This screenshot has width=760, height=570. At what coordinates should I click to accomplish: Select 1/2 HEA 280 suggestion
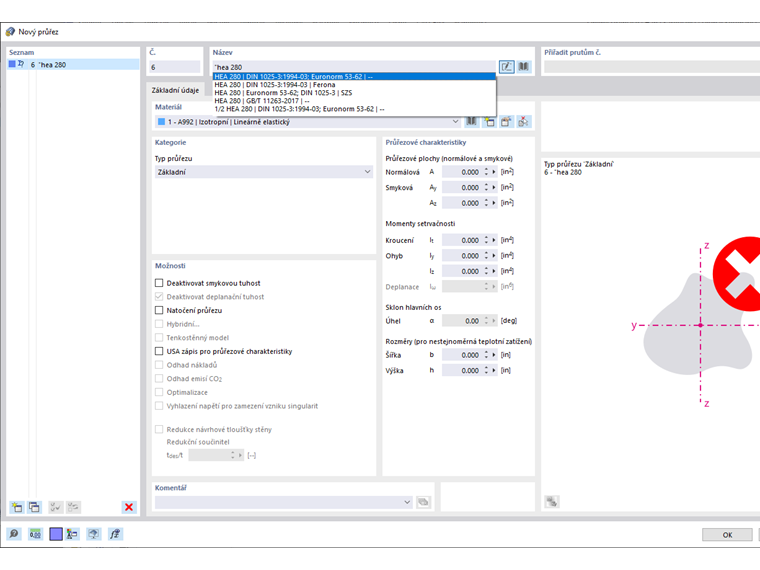[x=354, y=109]
